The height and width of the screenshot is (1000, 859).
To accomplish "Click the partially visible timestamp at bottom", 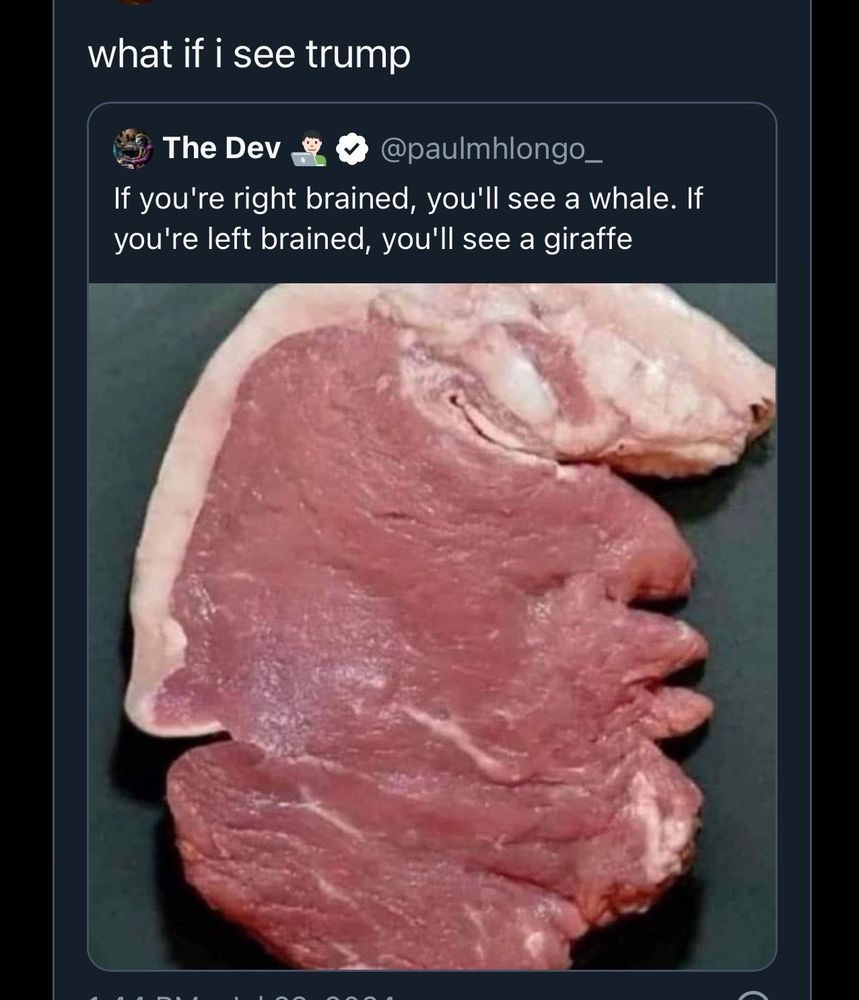I will (x=241, y=996).
